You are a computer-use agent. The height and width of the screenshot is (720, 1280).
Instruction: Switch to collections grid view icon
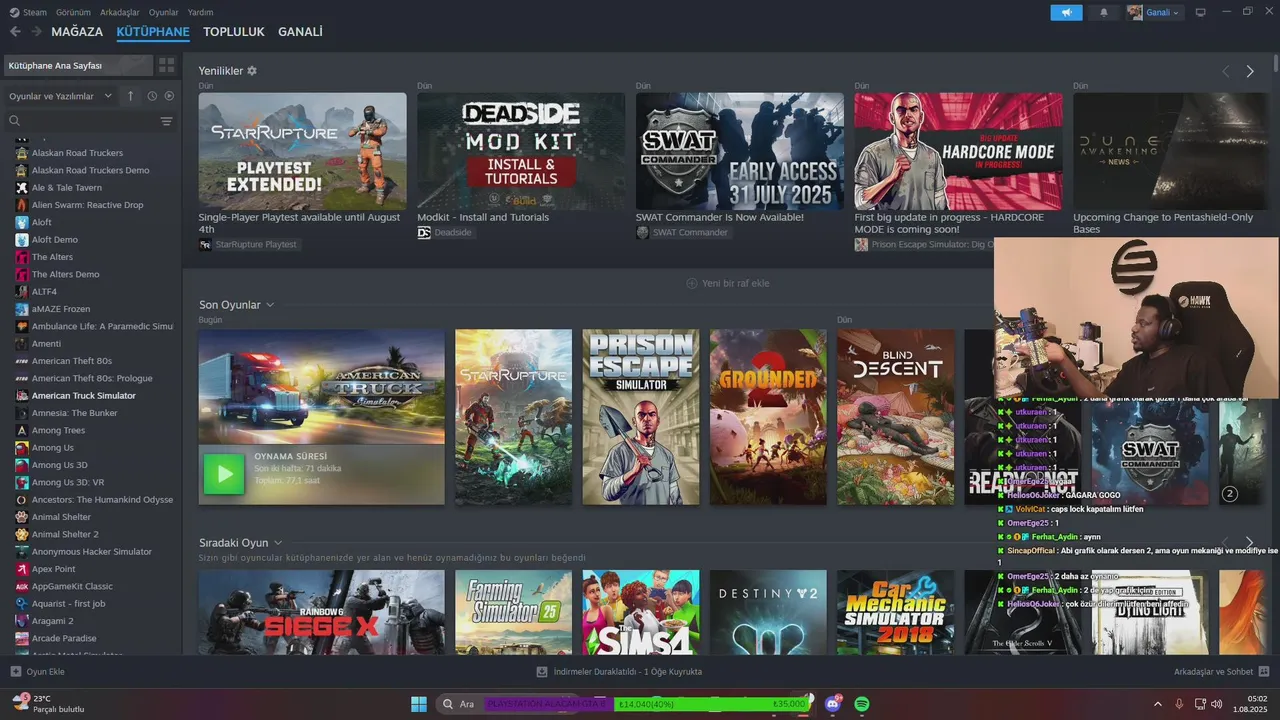click(x=166, y=65)
